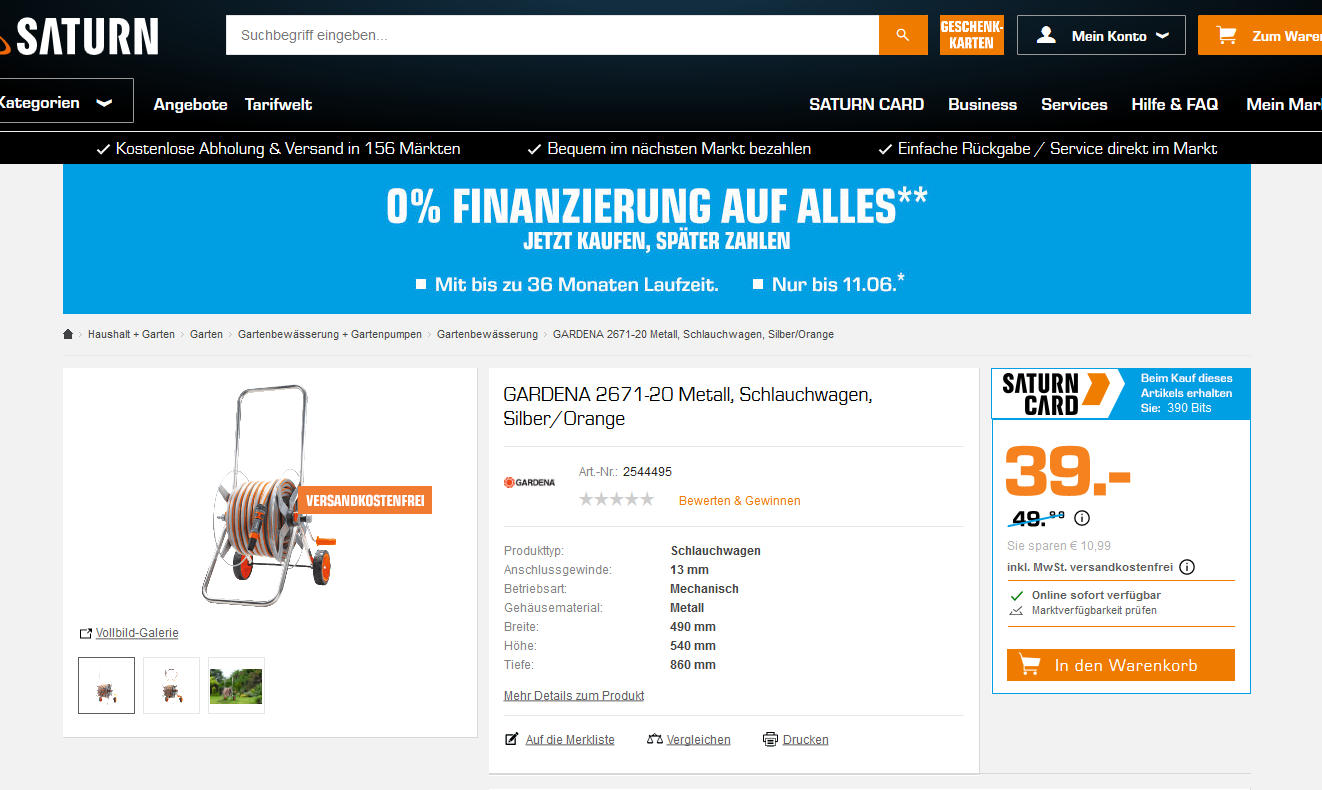Click the orange search magnifier button
This screenshot has height=790, width=1322.
(903, 35)
